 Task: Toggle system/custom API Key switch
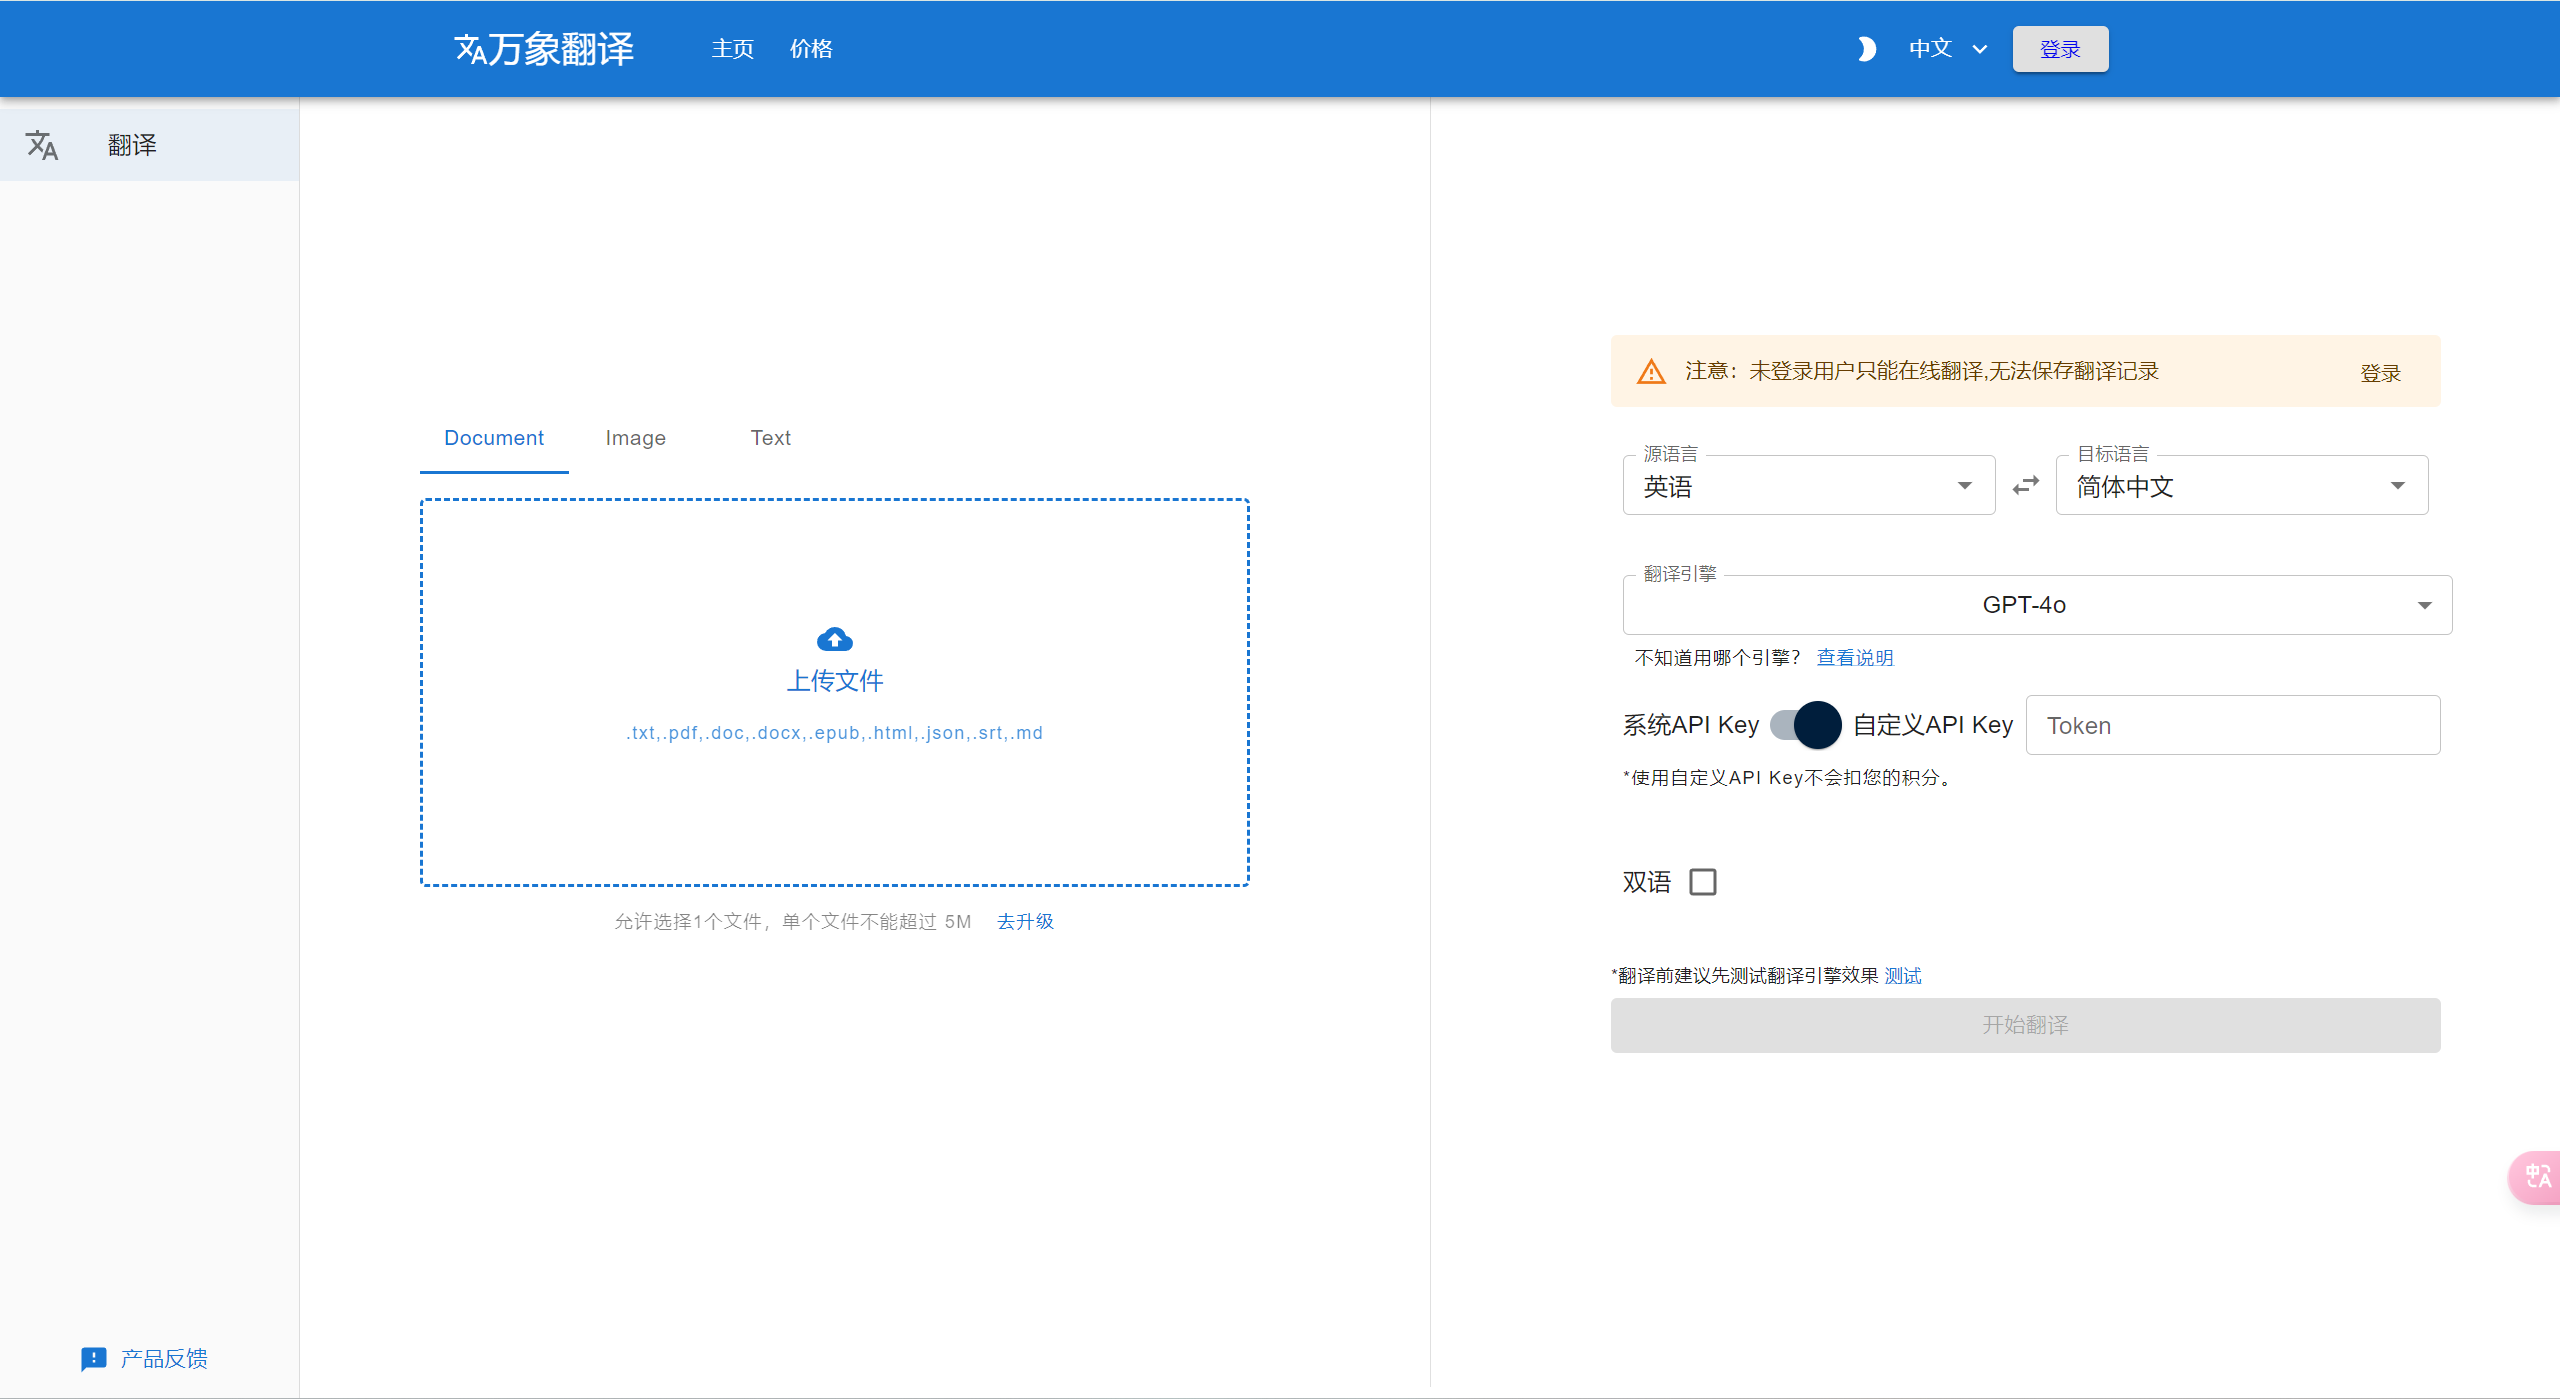click(1805, 725)
